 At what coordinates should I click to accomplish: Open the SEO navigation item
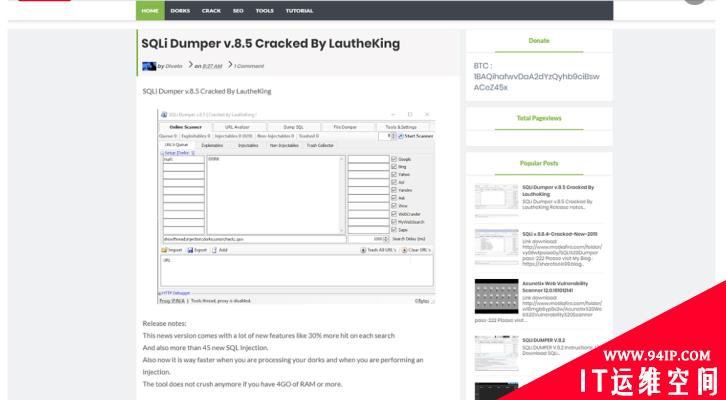(238, 11)
